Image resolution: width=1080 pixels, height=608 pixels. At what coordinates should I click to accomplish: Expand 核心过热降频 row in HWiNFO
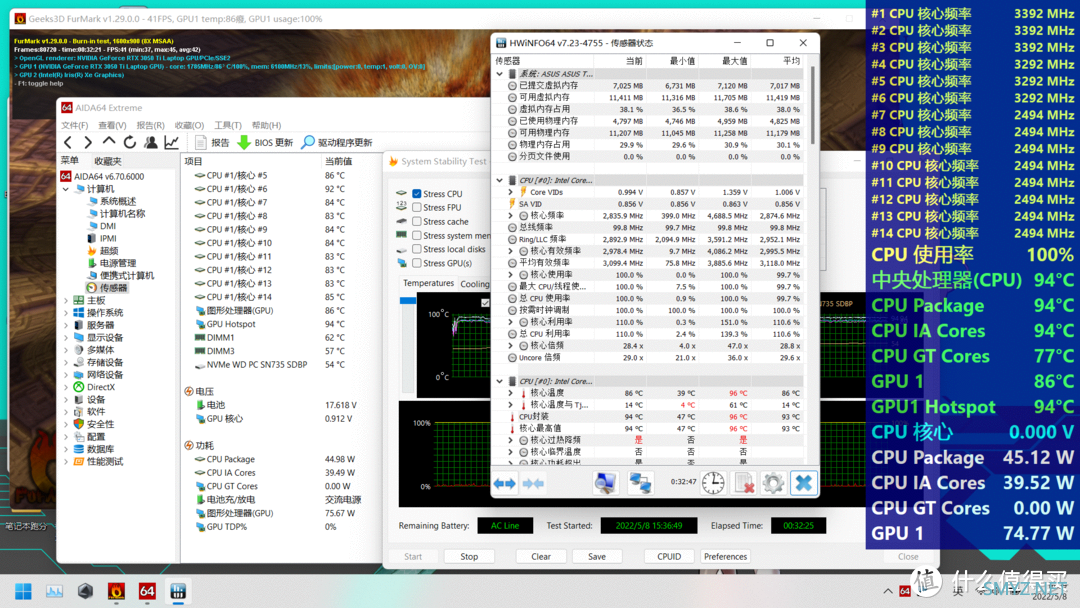(511, 440)
